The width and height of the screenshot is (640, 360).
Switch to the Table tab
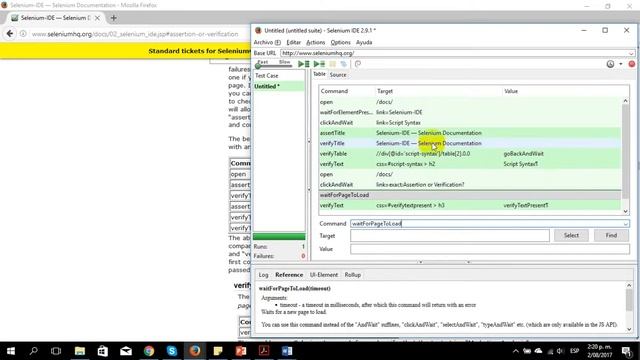pyautogui.click(x=319, y=74)
